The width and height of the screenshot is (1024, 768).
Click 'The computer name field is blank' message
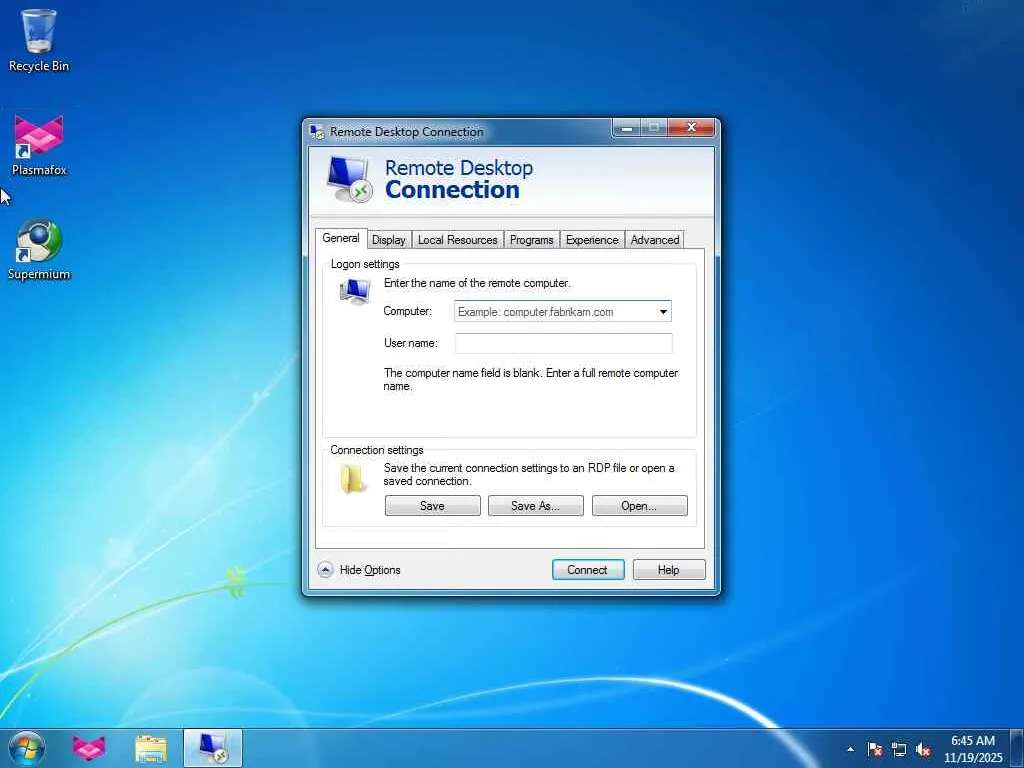coord(530,379)
